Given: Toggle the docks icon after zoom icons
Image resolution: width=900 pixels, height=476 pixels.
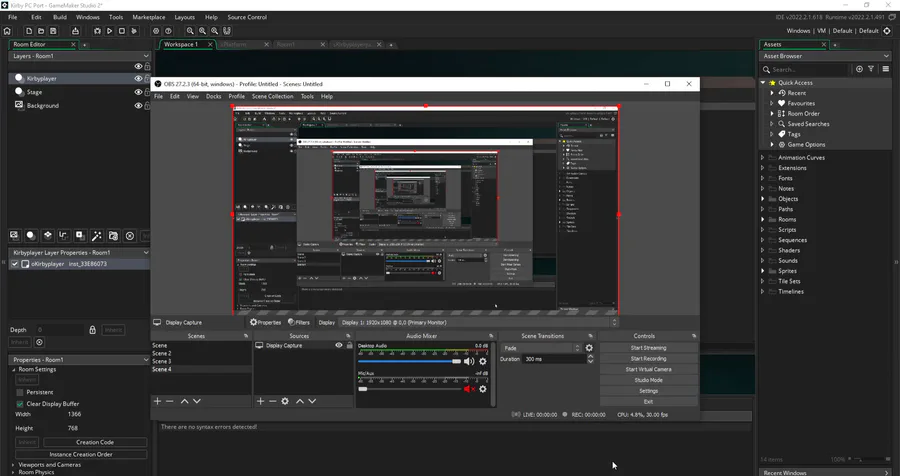Looking at the screenshot, I should (x=227, y=31).
